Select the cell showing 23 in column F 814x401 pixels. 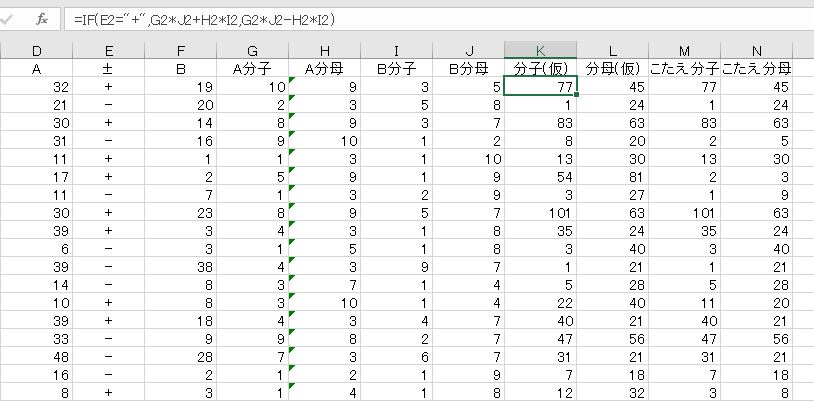click(x=181, y=213)
